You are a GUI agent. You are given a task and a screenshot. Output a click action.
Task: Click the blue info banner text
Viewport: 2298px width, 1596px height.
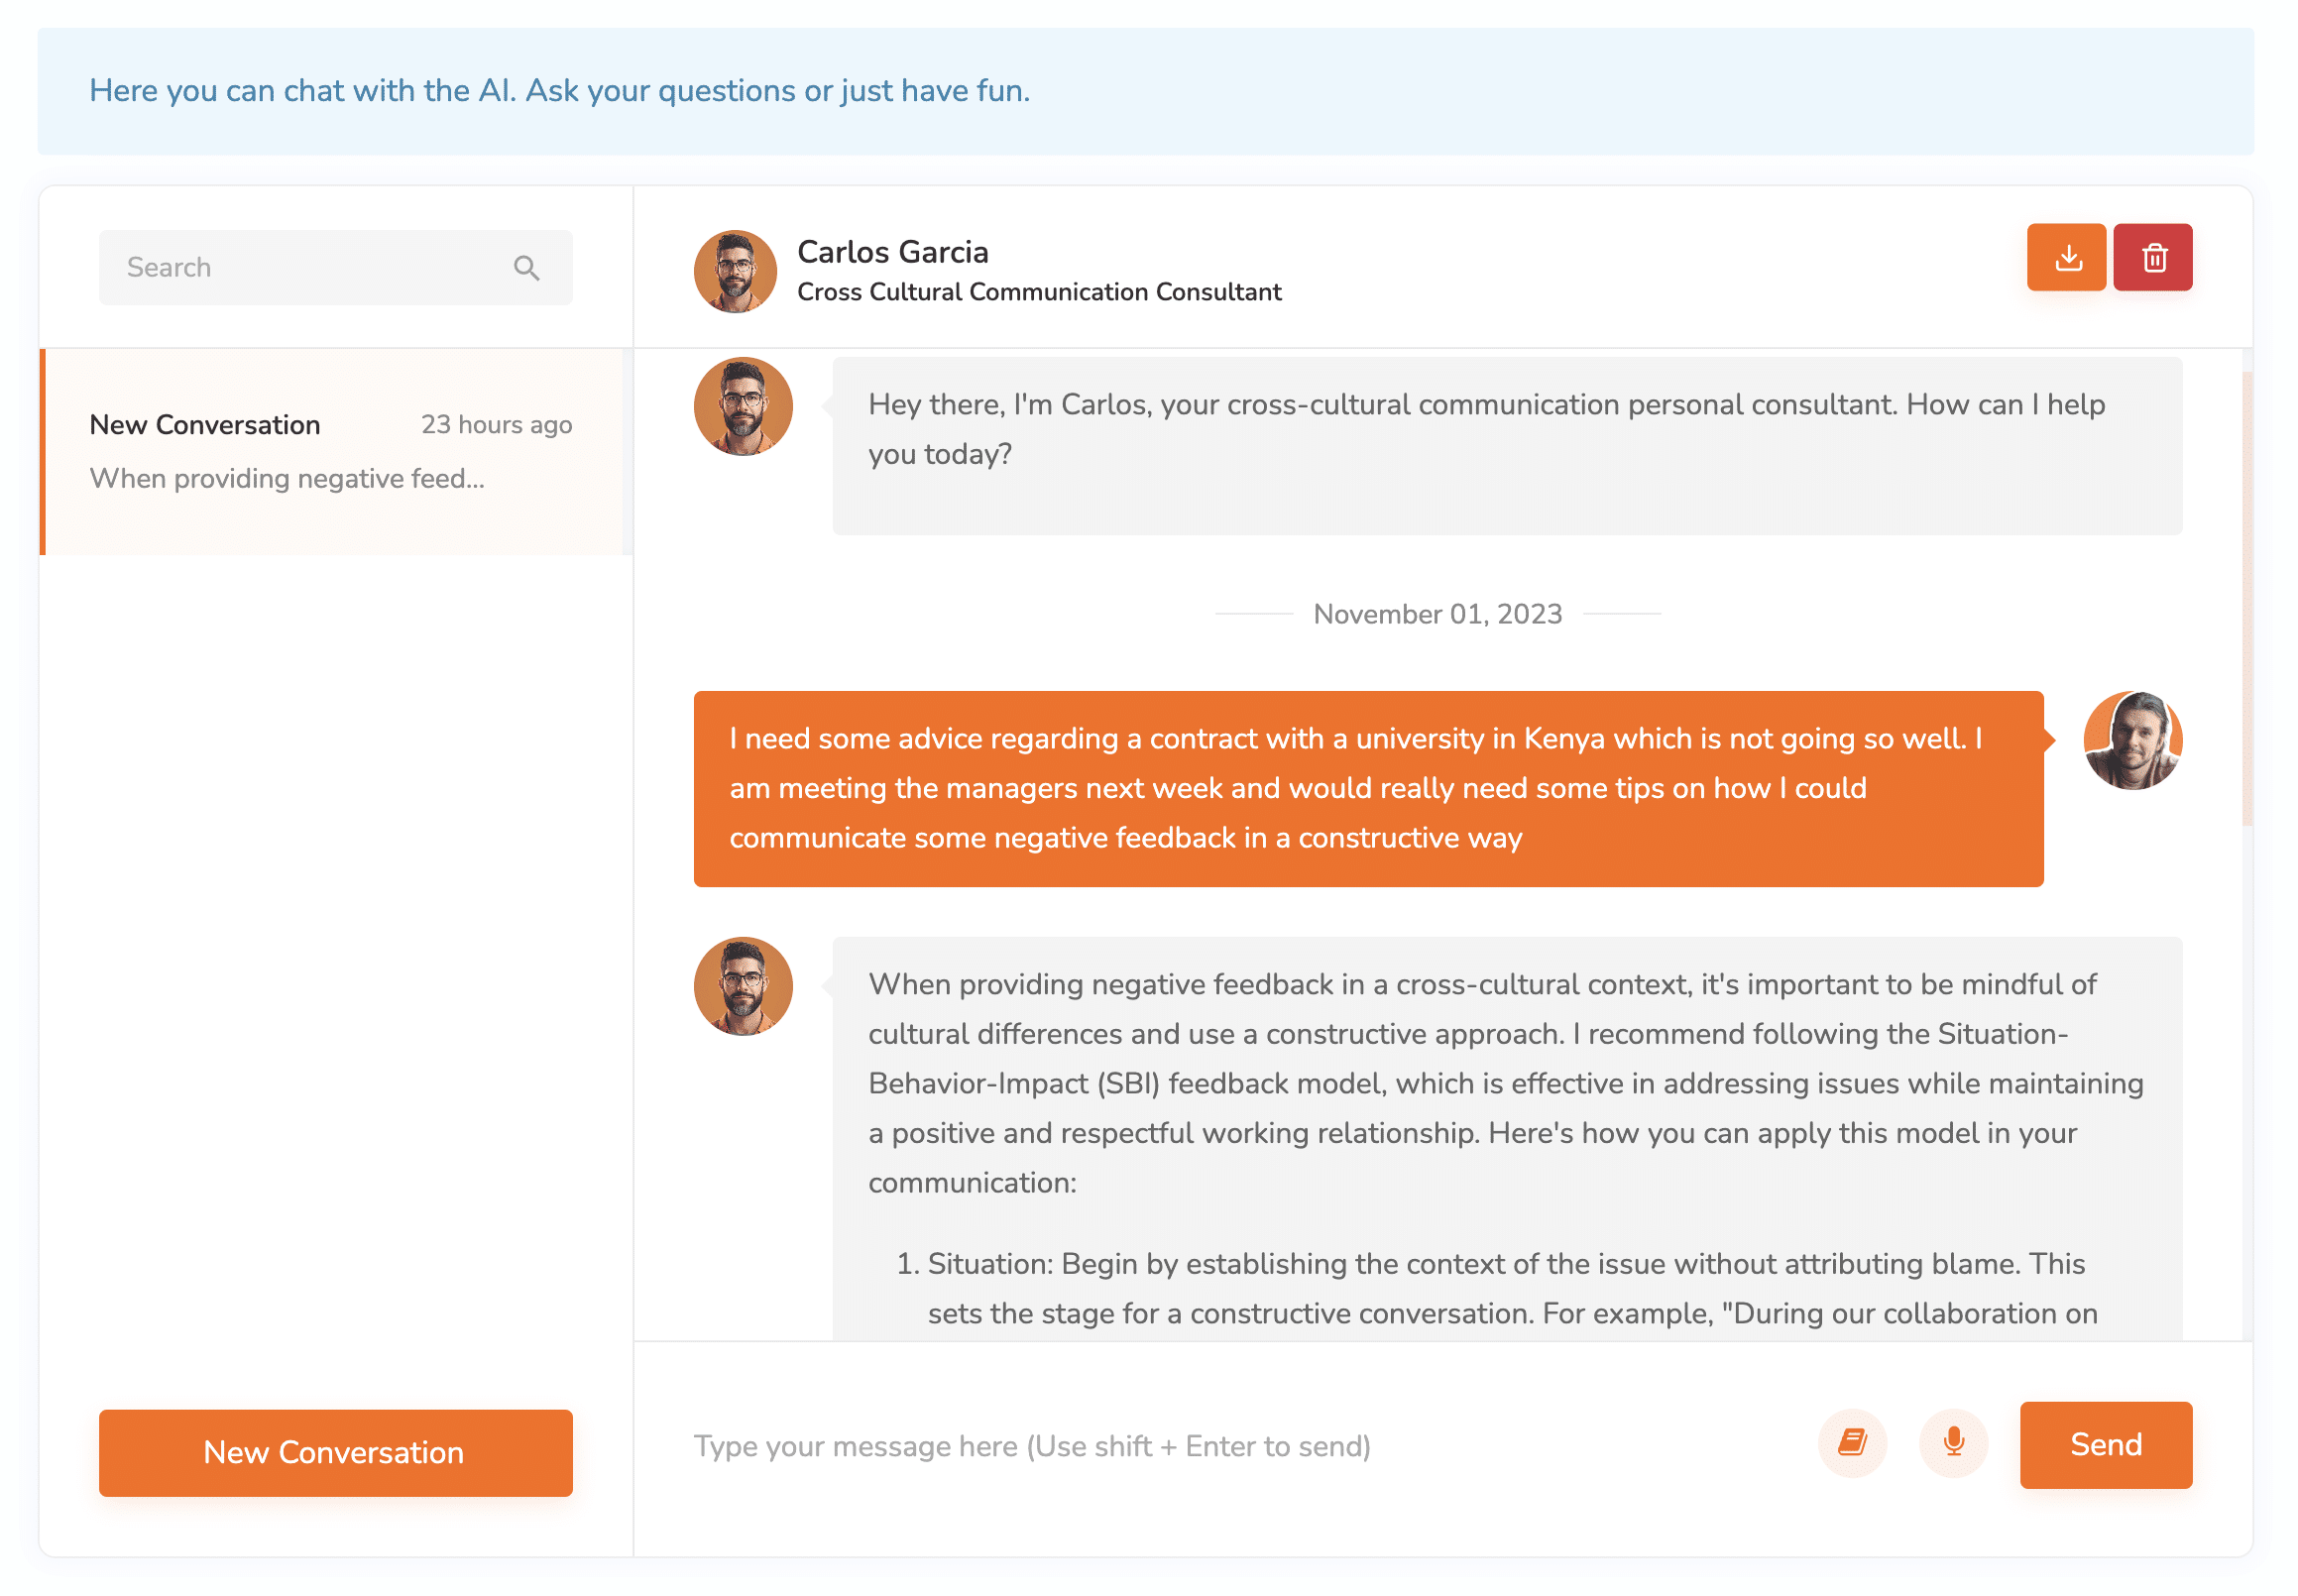559,91
